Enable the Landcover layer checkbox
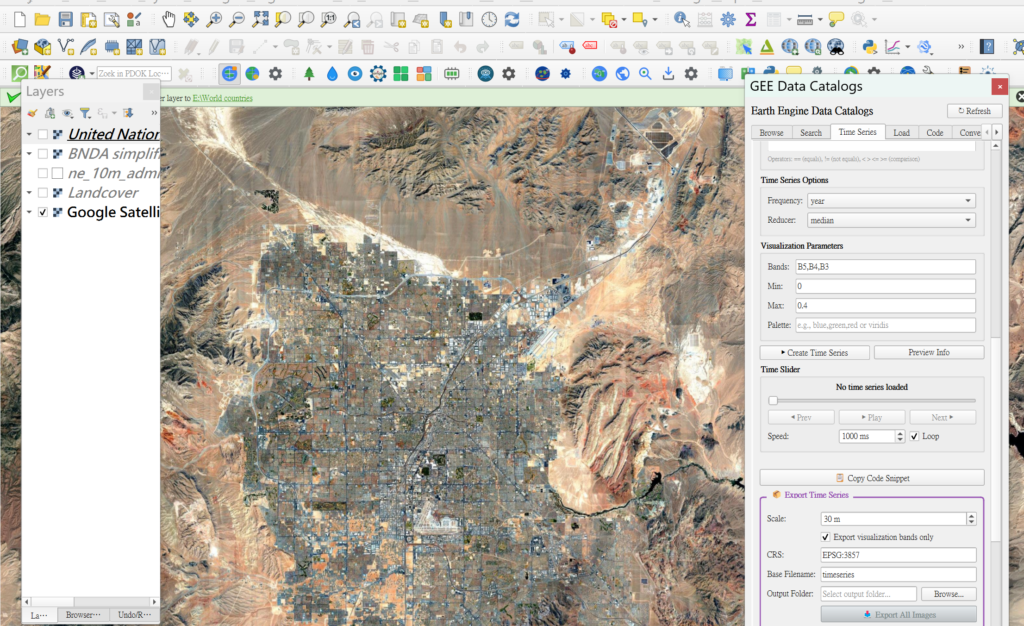This screenshot has width=1024, height=626. (42, 192)
